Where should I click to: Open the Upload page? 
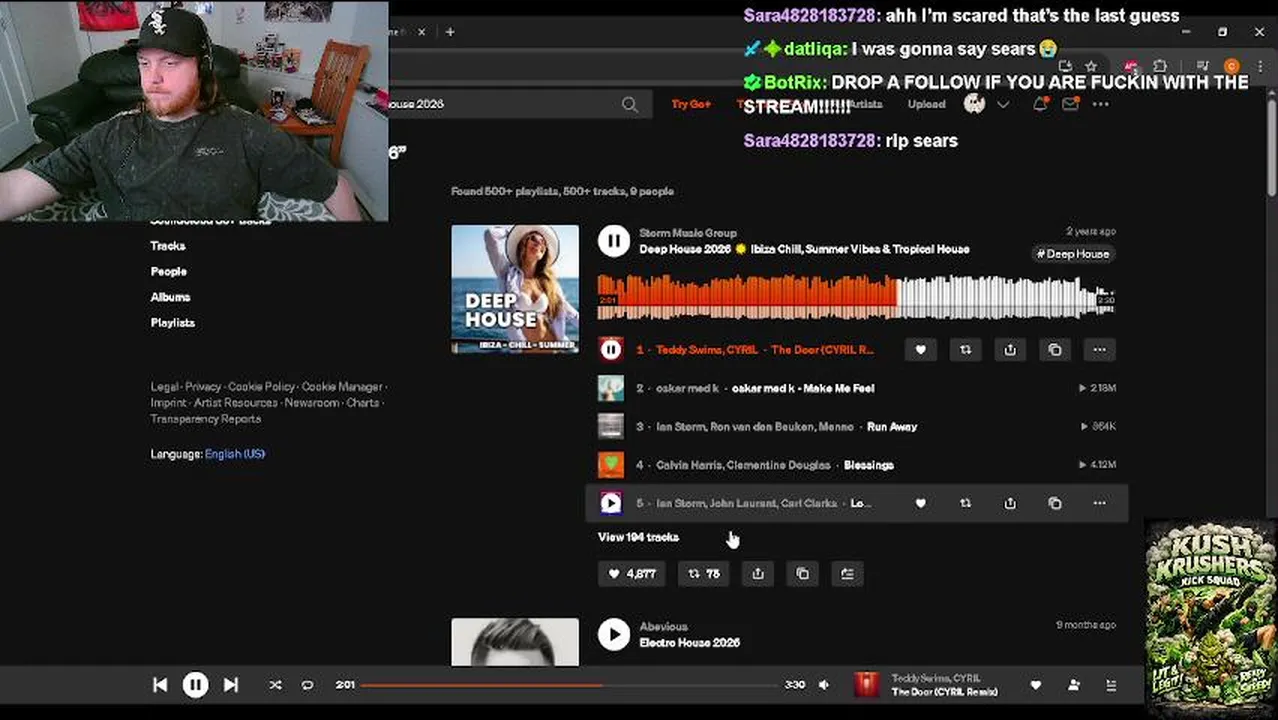pos(926,104)
